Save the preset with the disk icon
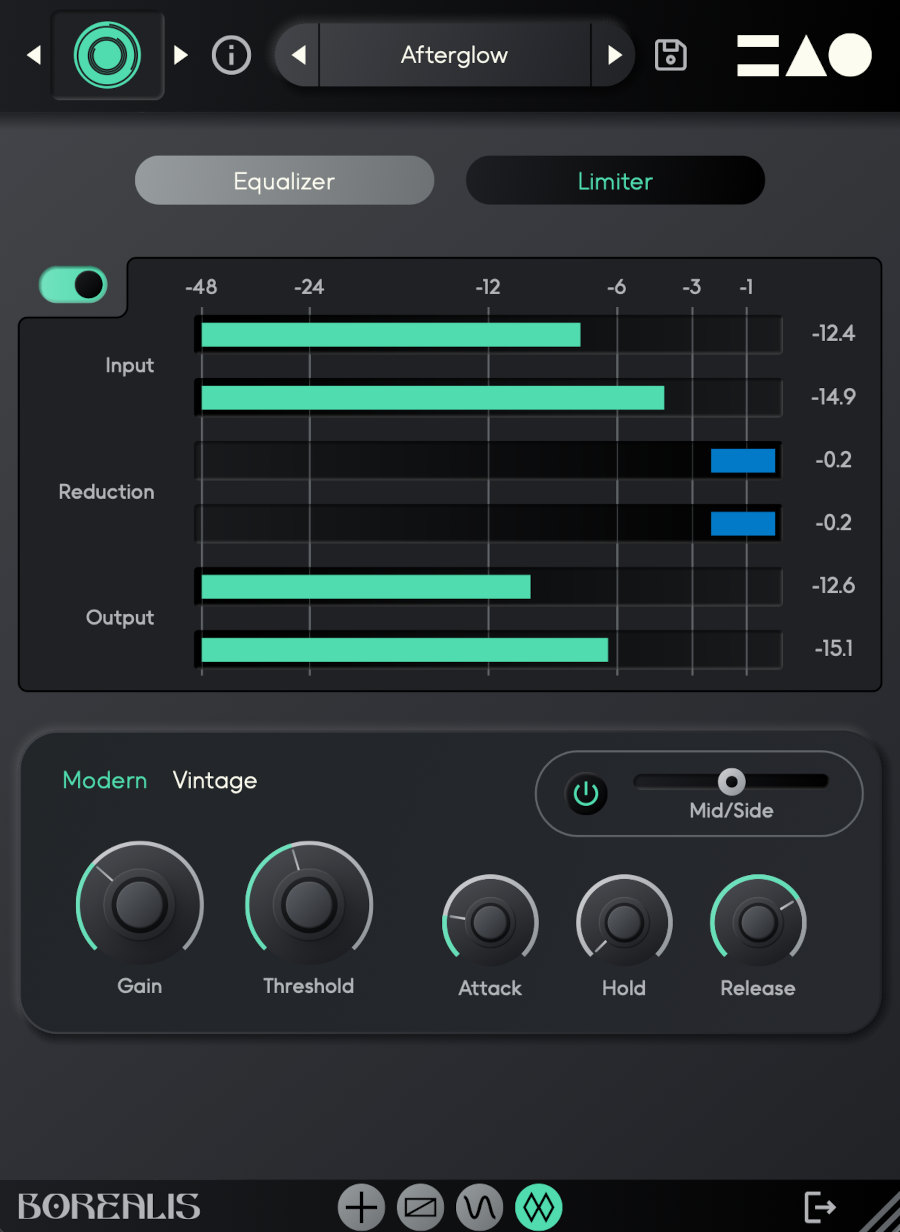Screen dimensions: 900x1232 pyautogui.click(x=670, y=55)
